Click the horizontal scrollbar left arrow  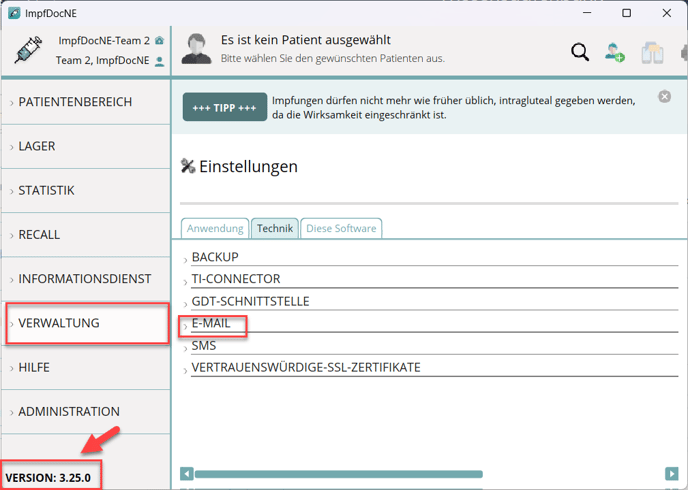pos(186,474)
